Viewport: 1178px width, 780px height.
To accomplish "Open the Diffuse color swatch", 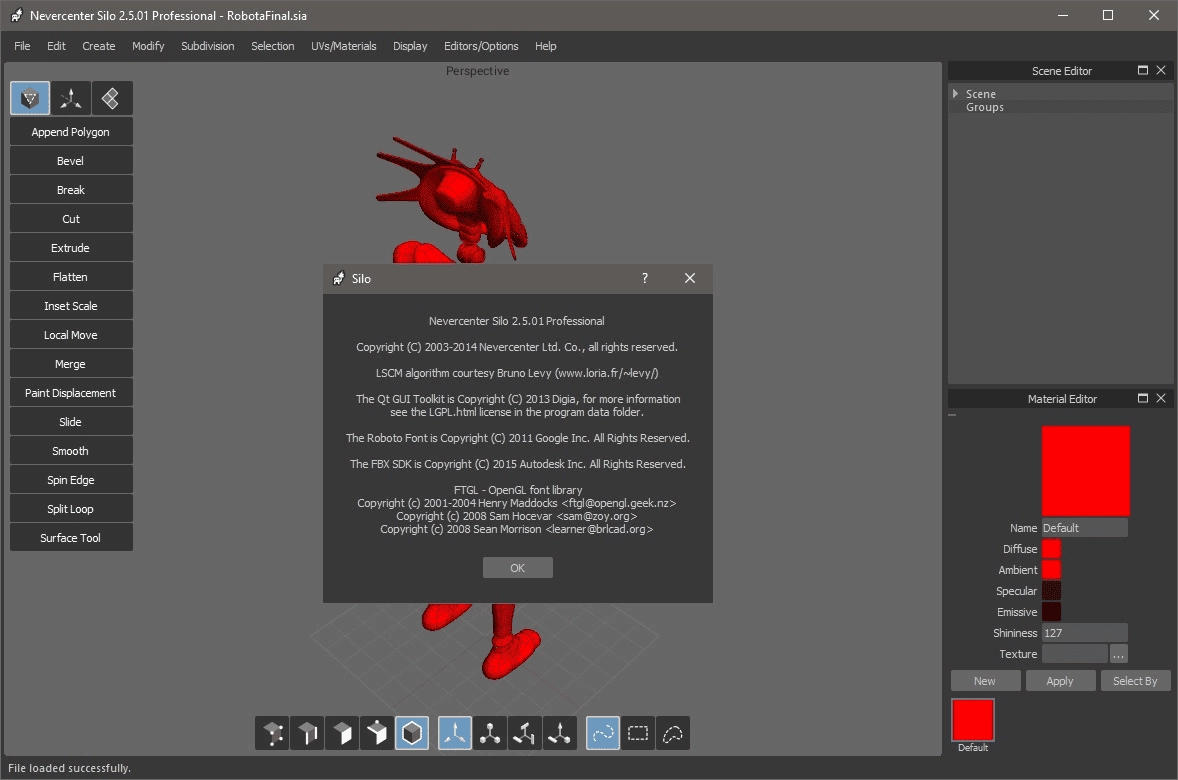I will coord(1051,549).
